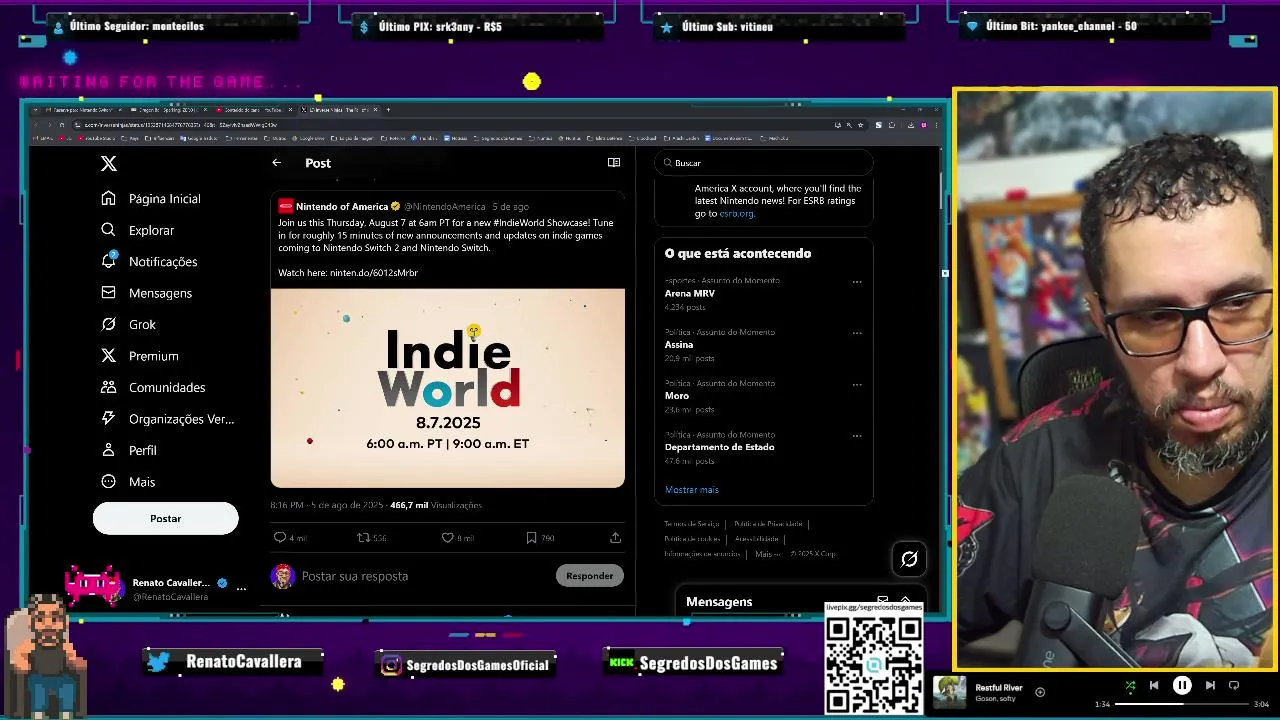Open the floating Grok button
The width and height of the screenshot is (1280, 720).
coord(909,559)
